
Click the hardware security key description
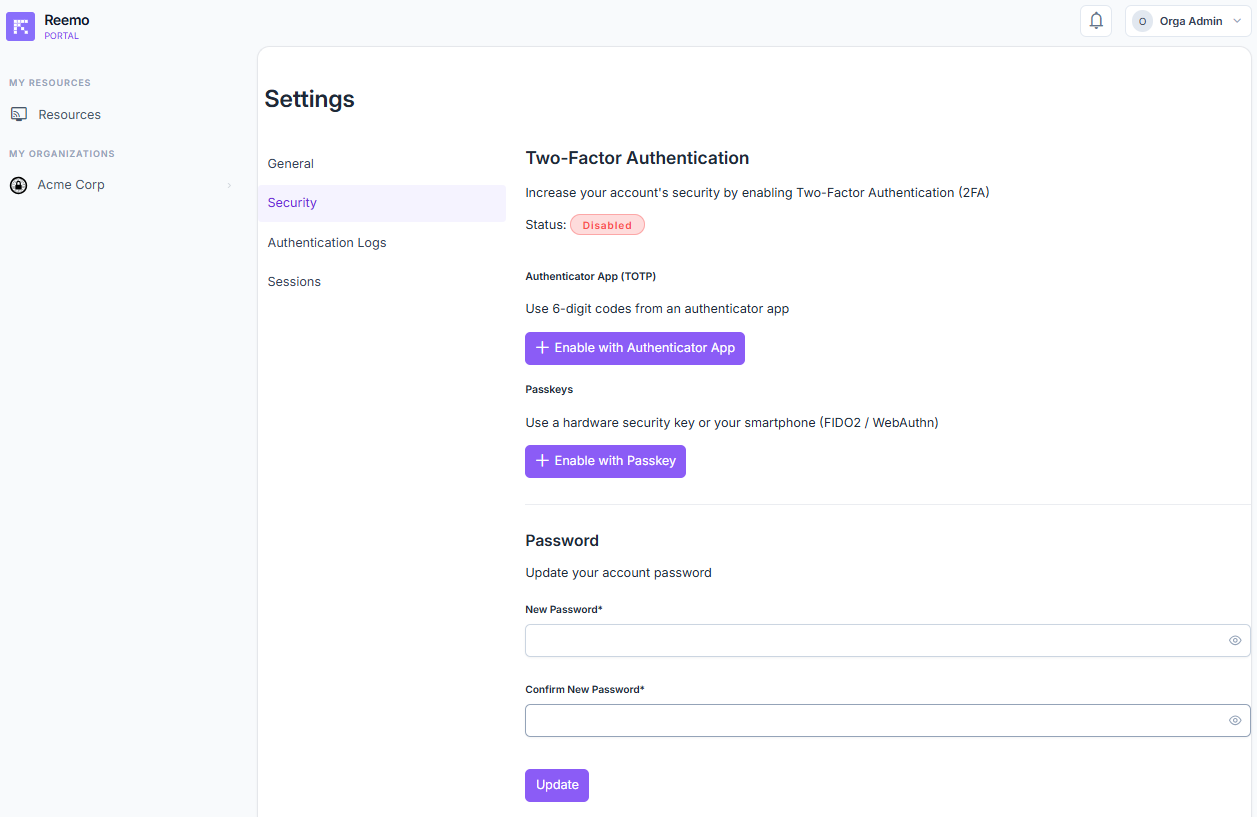[732, 423]
